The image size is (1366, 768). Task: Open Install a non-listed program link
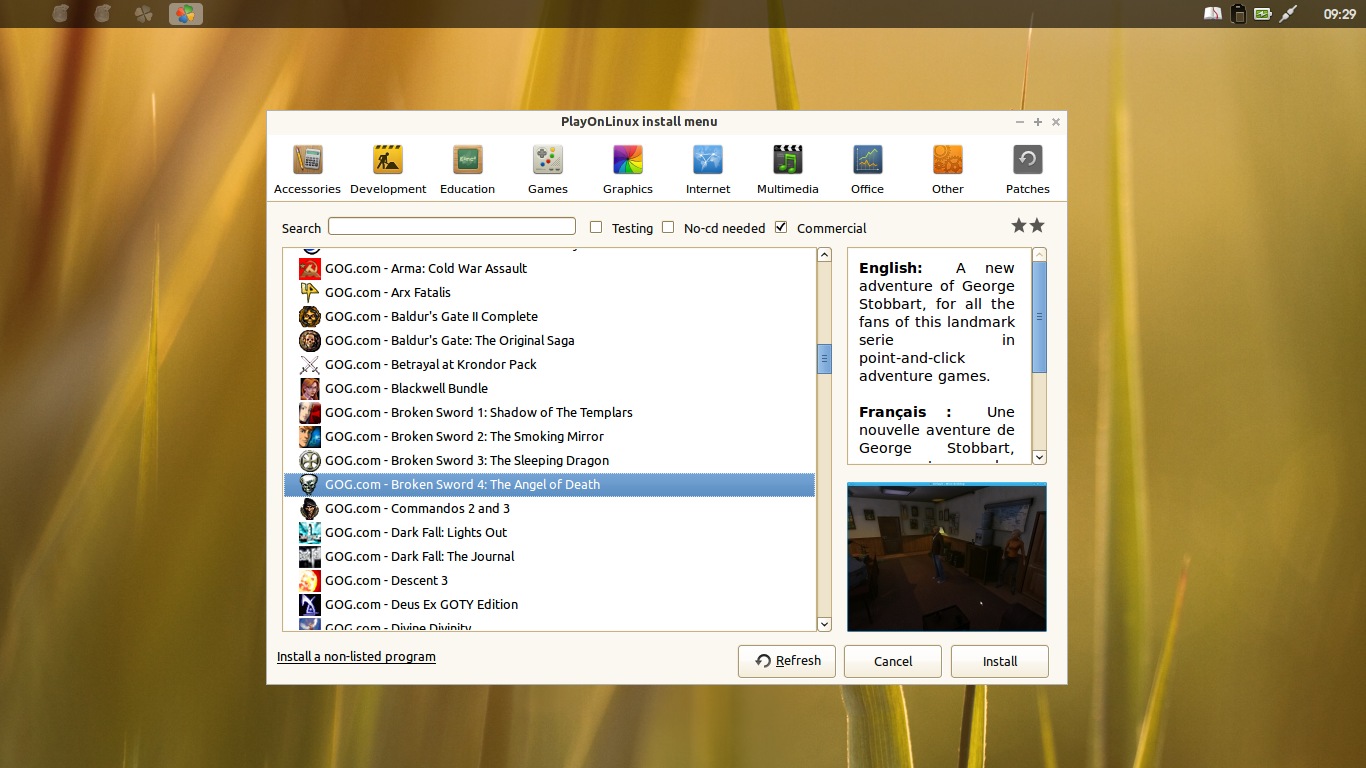356,657
